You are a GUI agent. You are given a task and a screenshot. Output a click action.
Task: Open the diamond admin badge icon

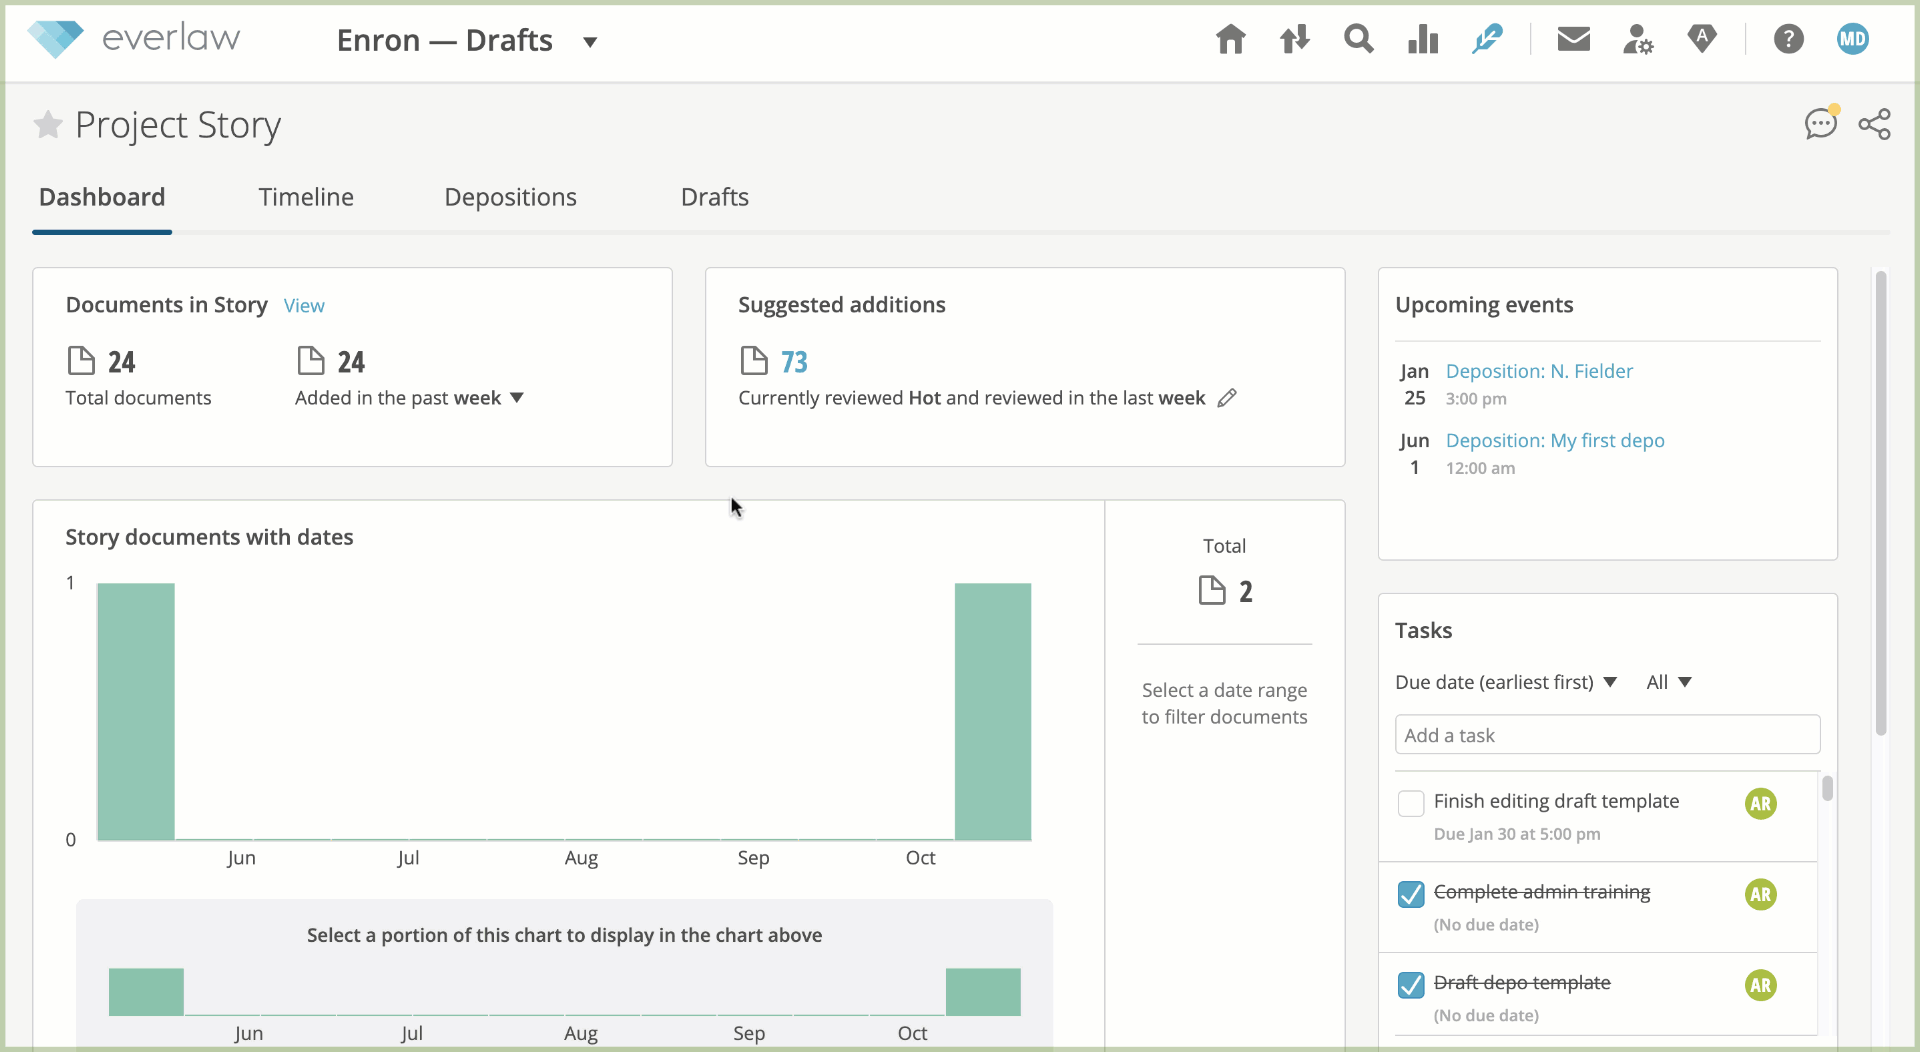[1702, 39]
